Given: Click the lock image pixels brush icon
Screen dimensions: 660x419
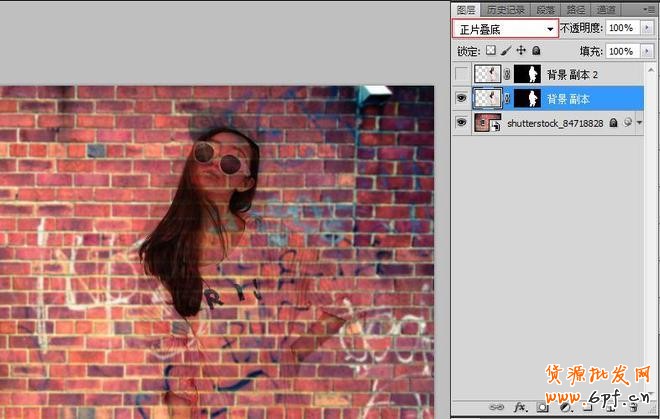Looking at the screenshot, I should click(505, 50).
